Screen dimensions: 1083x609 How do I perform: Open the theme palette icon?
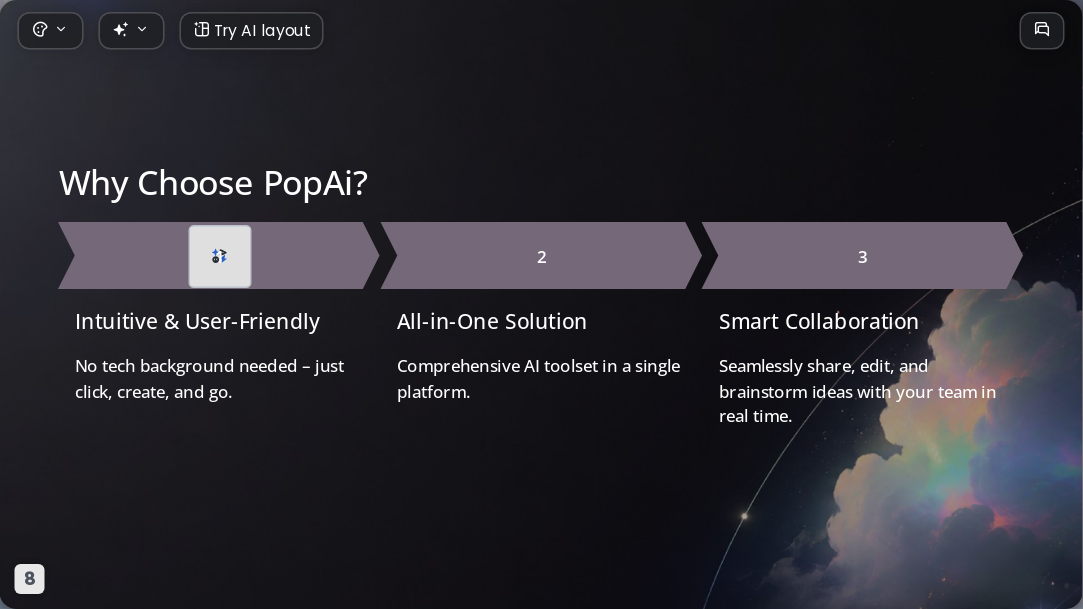point(40,30)
